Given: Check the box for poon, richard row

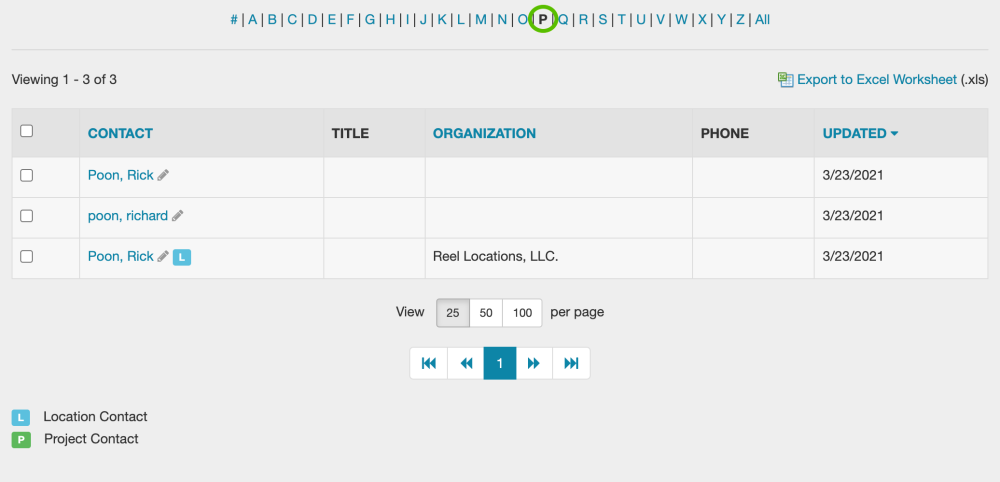Looking at the screenshot, I should [27, 216].
